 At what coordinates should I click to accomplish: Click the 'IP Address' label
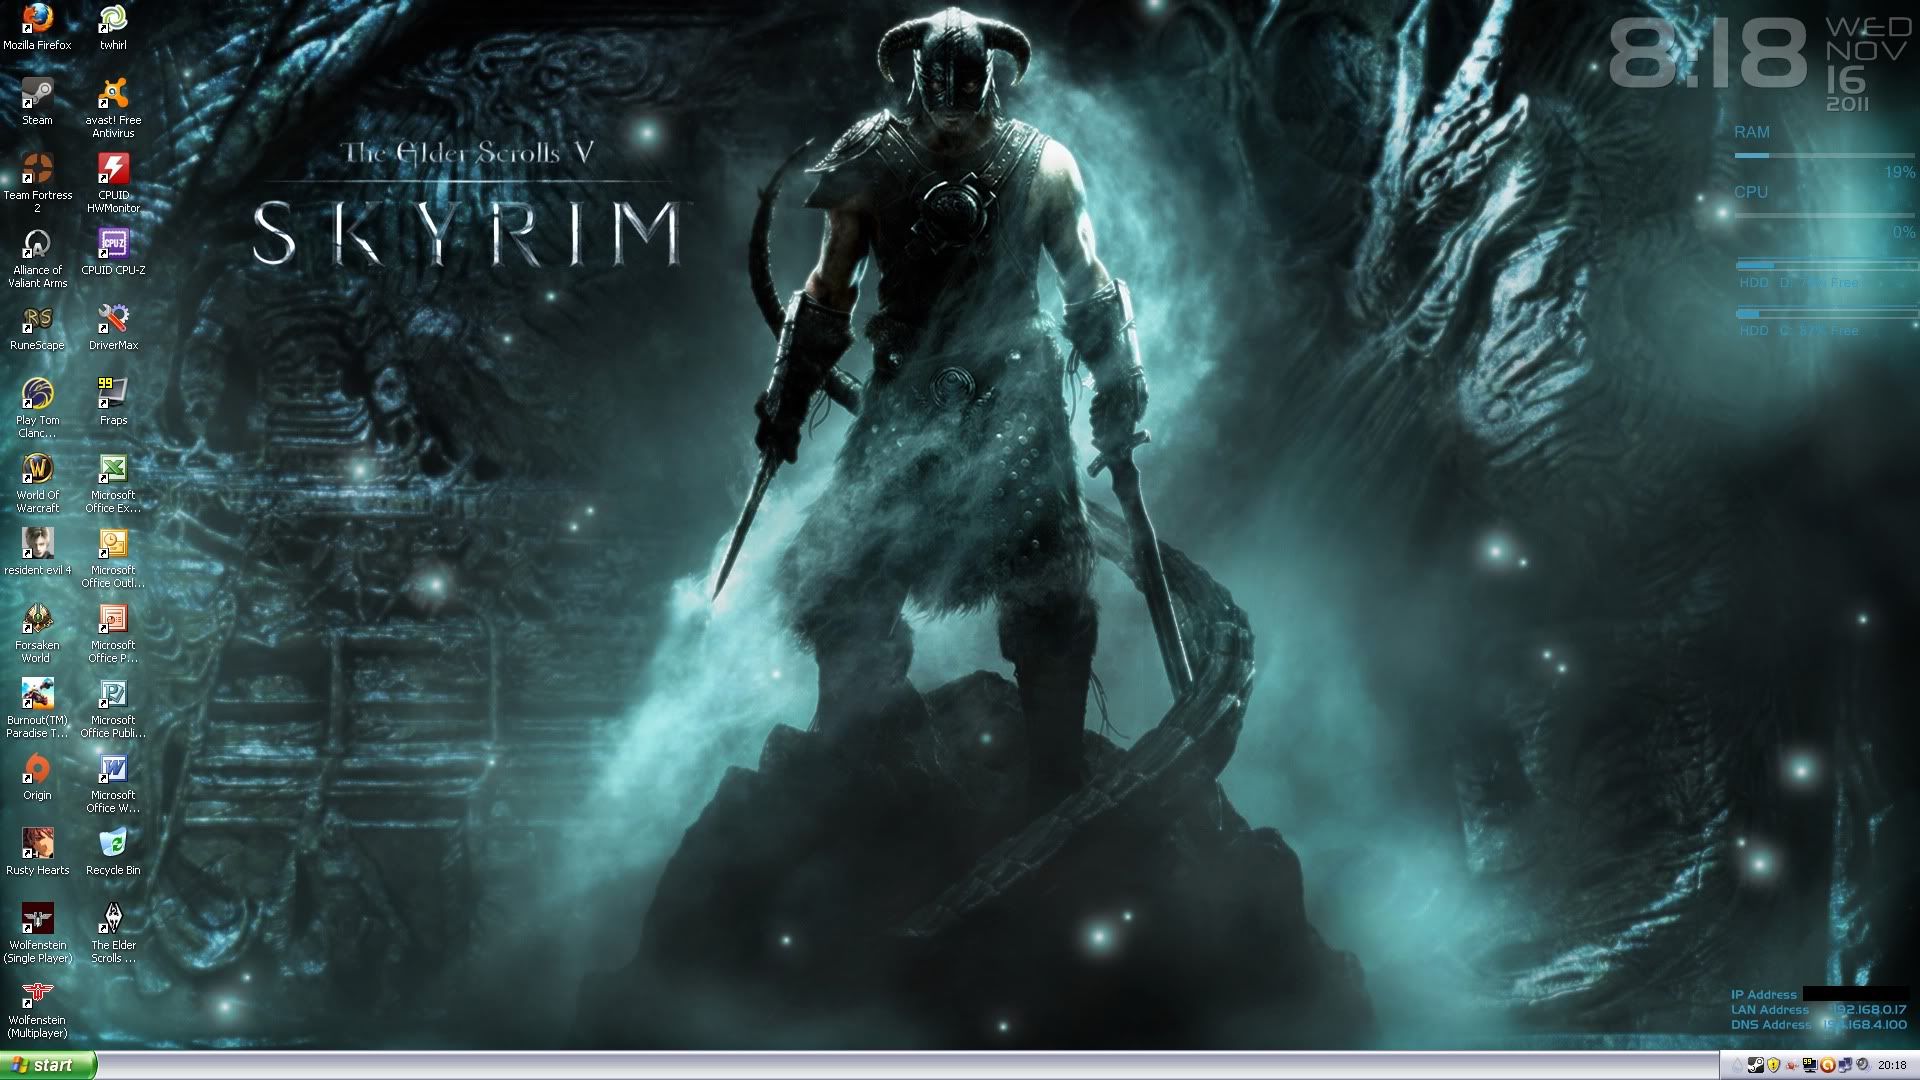[1764, 995]
